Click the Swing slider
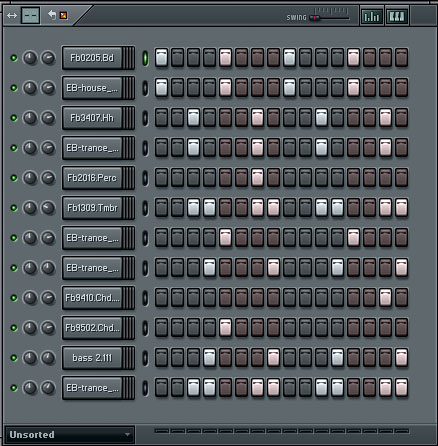Screen dimensions: 438x446 tap(329, 18)
